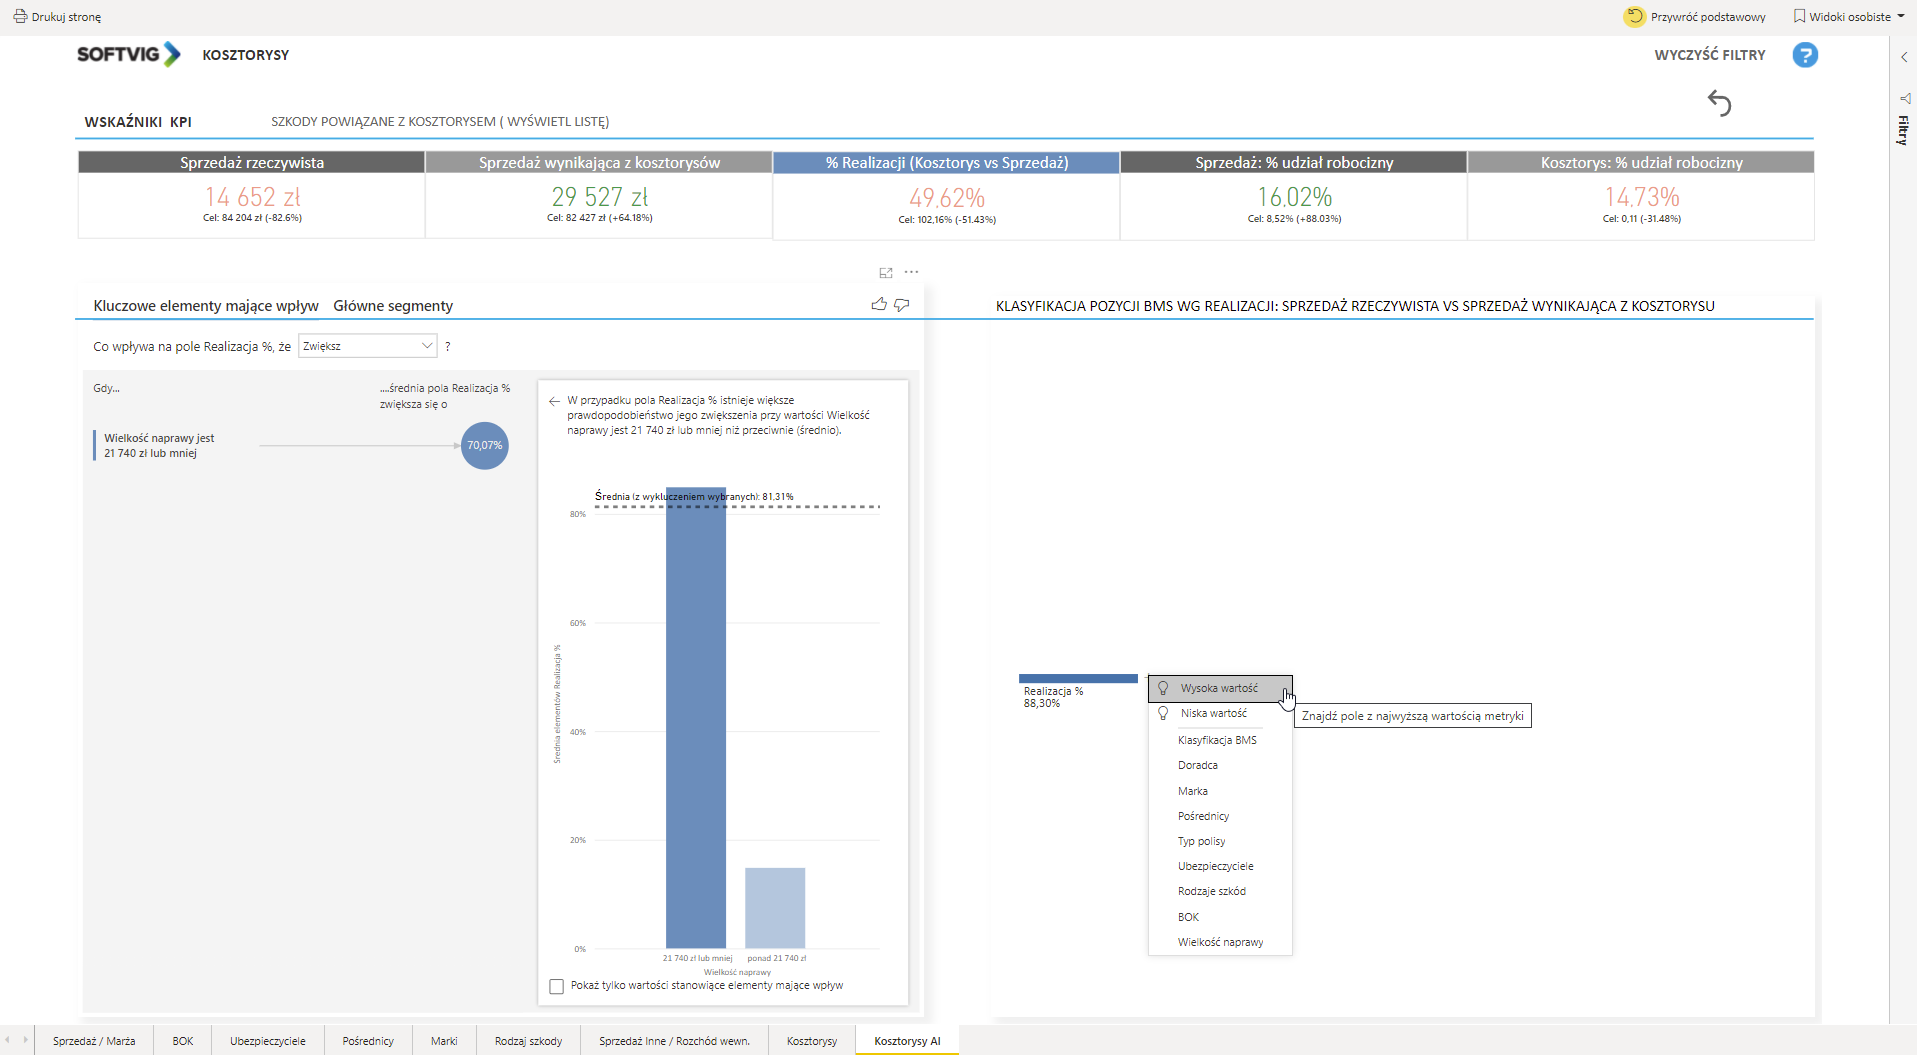Click the printer icon for Drukuj stronę

click(x=20, y=17)
